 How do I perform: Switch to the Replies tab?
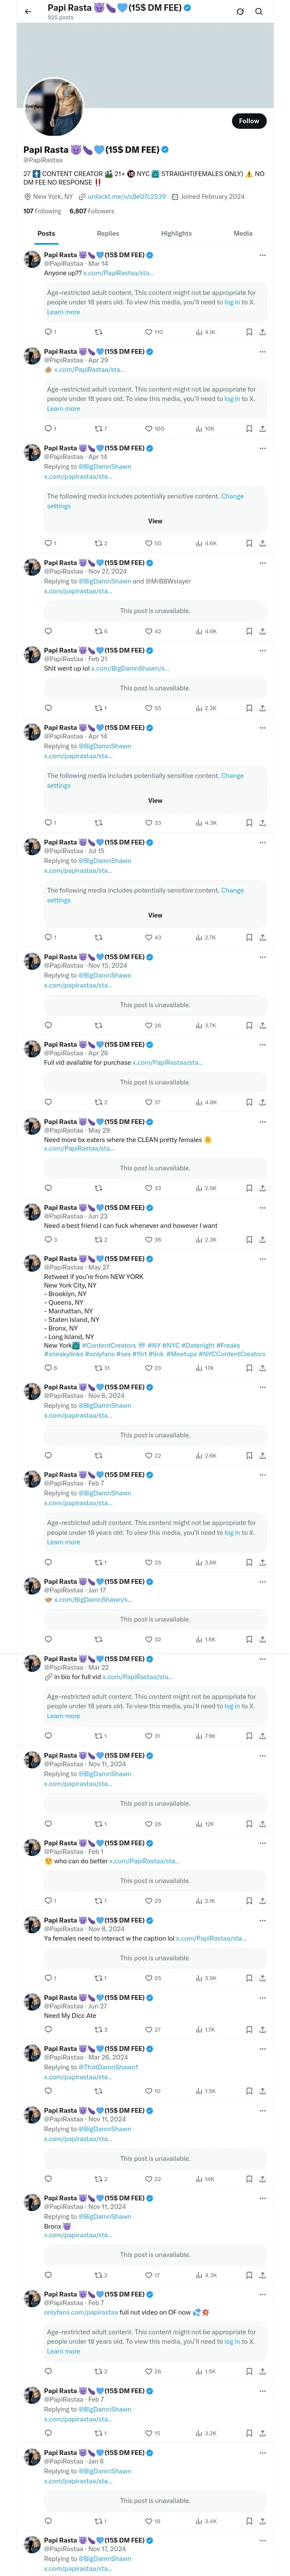tap(108, 233)
